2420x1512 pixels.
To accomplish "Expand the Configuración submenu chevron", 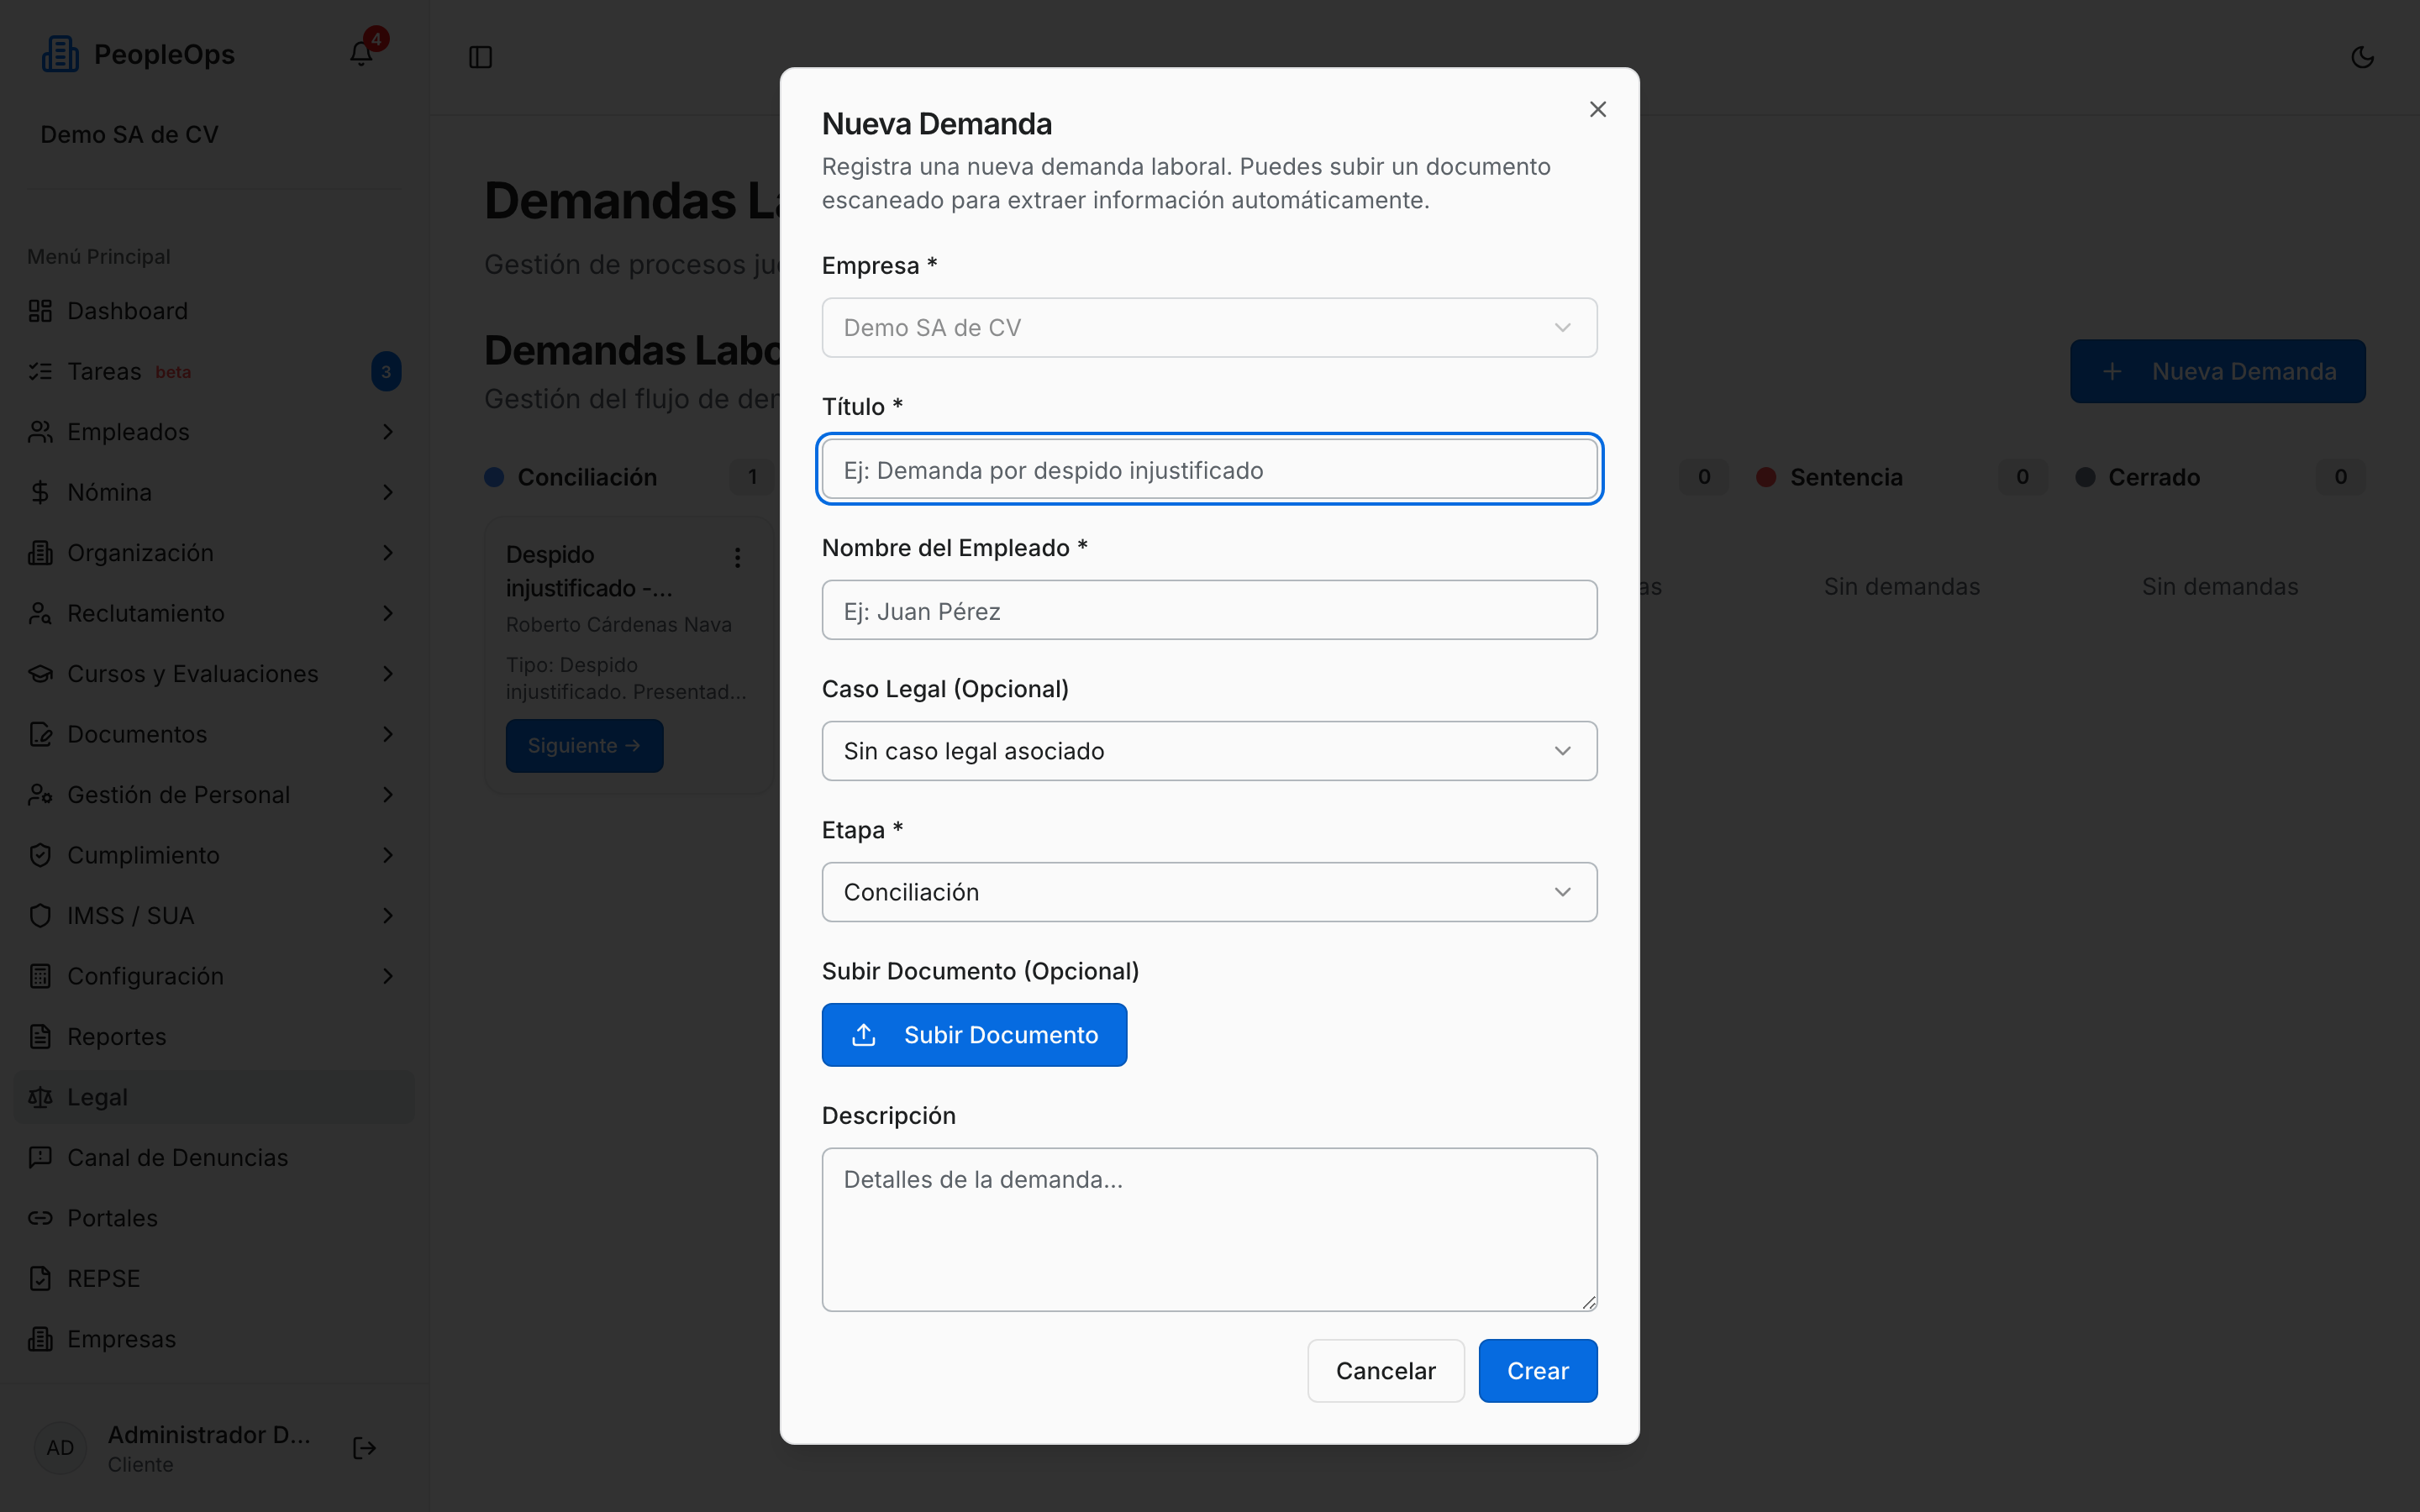I will [x=388, y=976].
